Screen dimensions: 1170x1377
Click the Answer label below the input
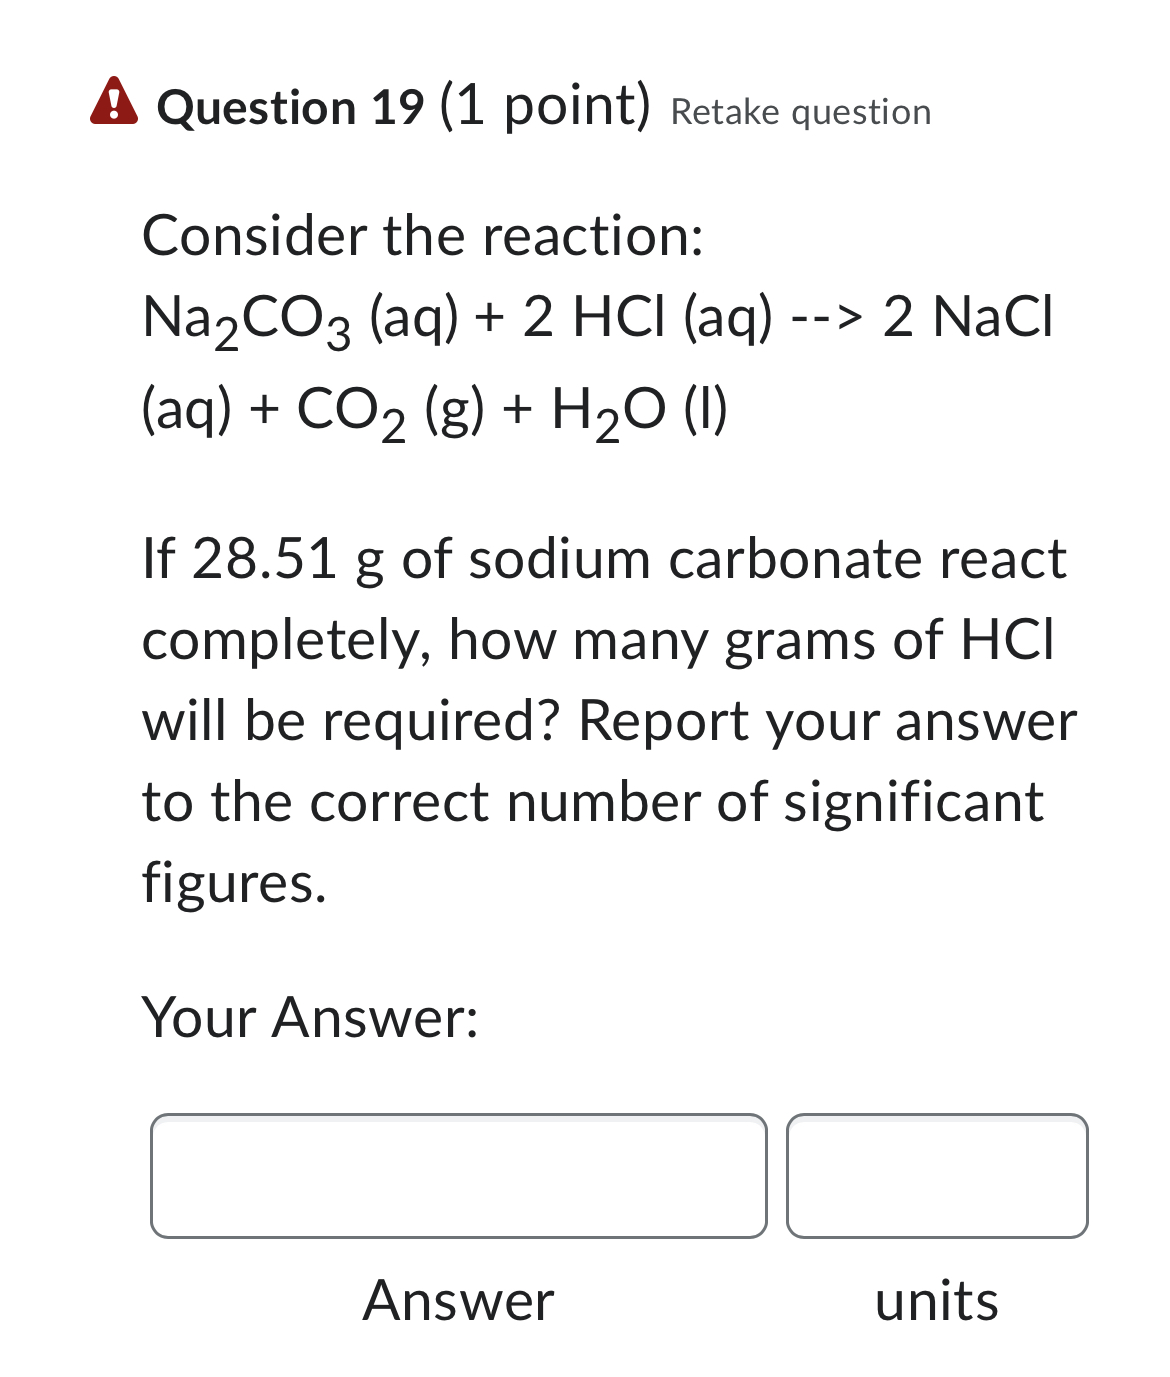(x=458, y=1301)
